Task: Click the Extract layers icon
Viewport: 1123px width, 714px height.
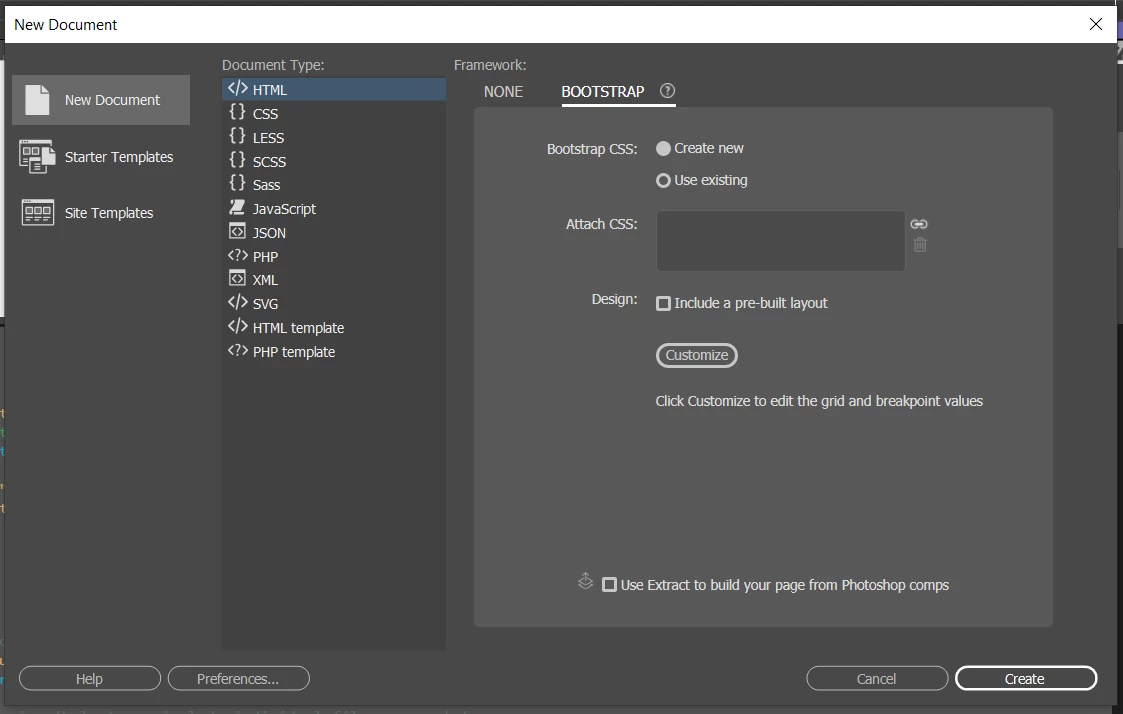Action: click(585, 582)
